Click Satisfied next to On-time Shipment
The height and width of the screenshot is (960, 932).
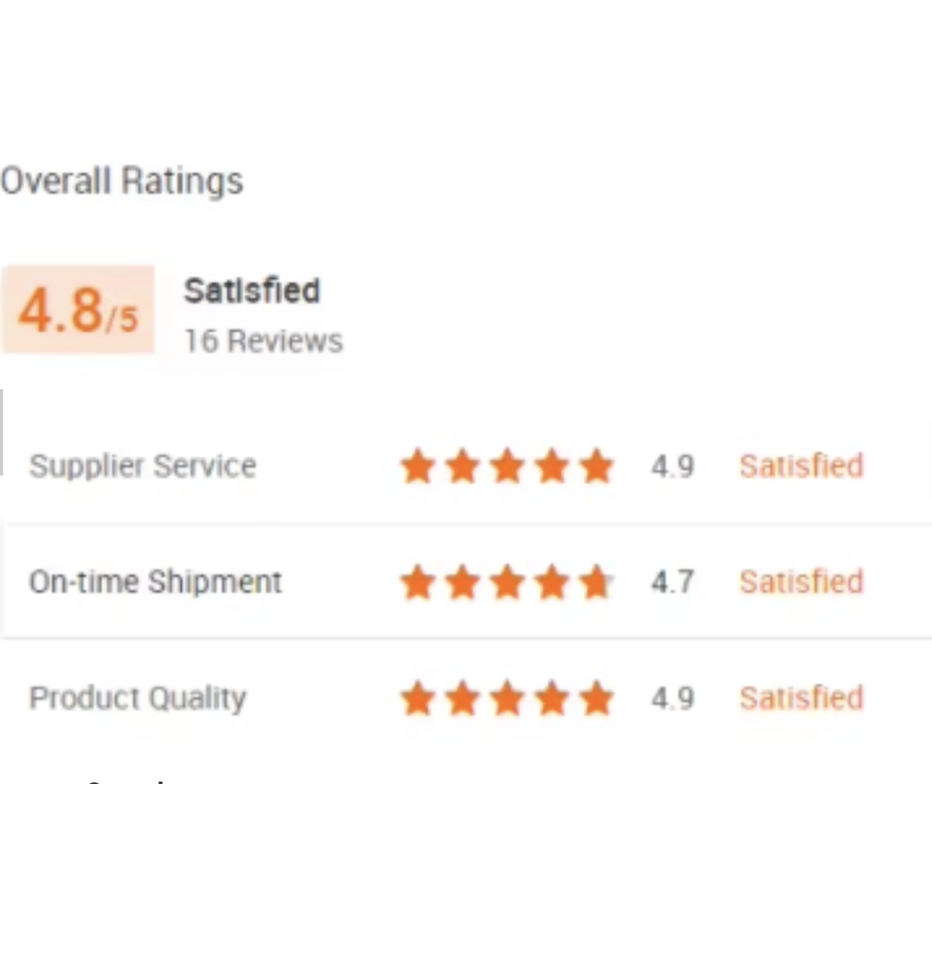pyautogui.click(x=801, y=582)
